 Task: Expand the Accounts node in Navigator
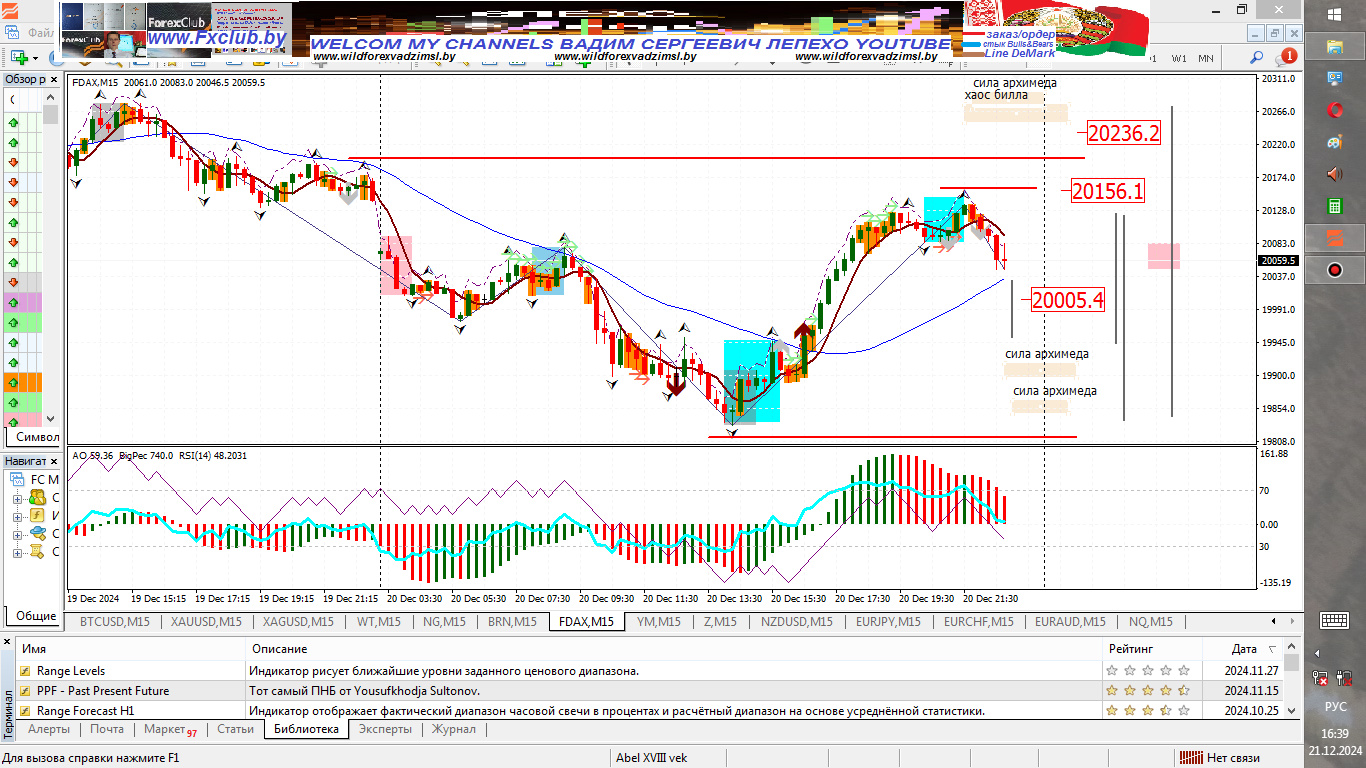click(x=17, y=497)
